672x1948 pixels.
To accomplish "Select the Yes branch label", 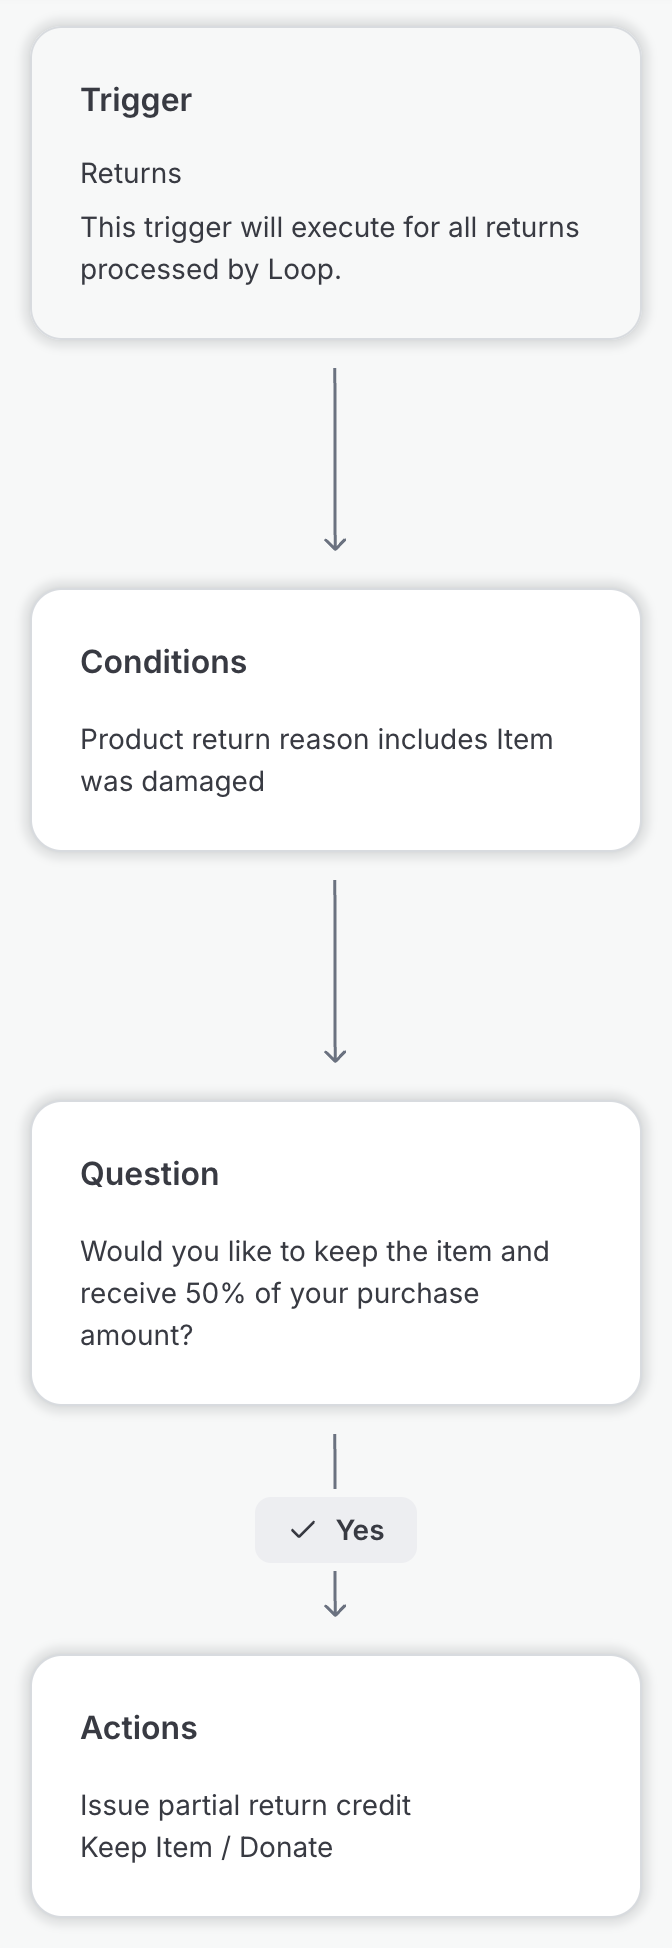I will tap(336, 1530).
